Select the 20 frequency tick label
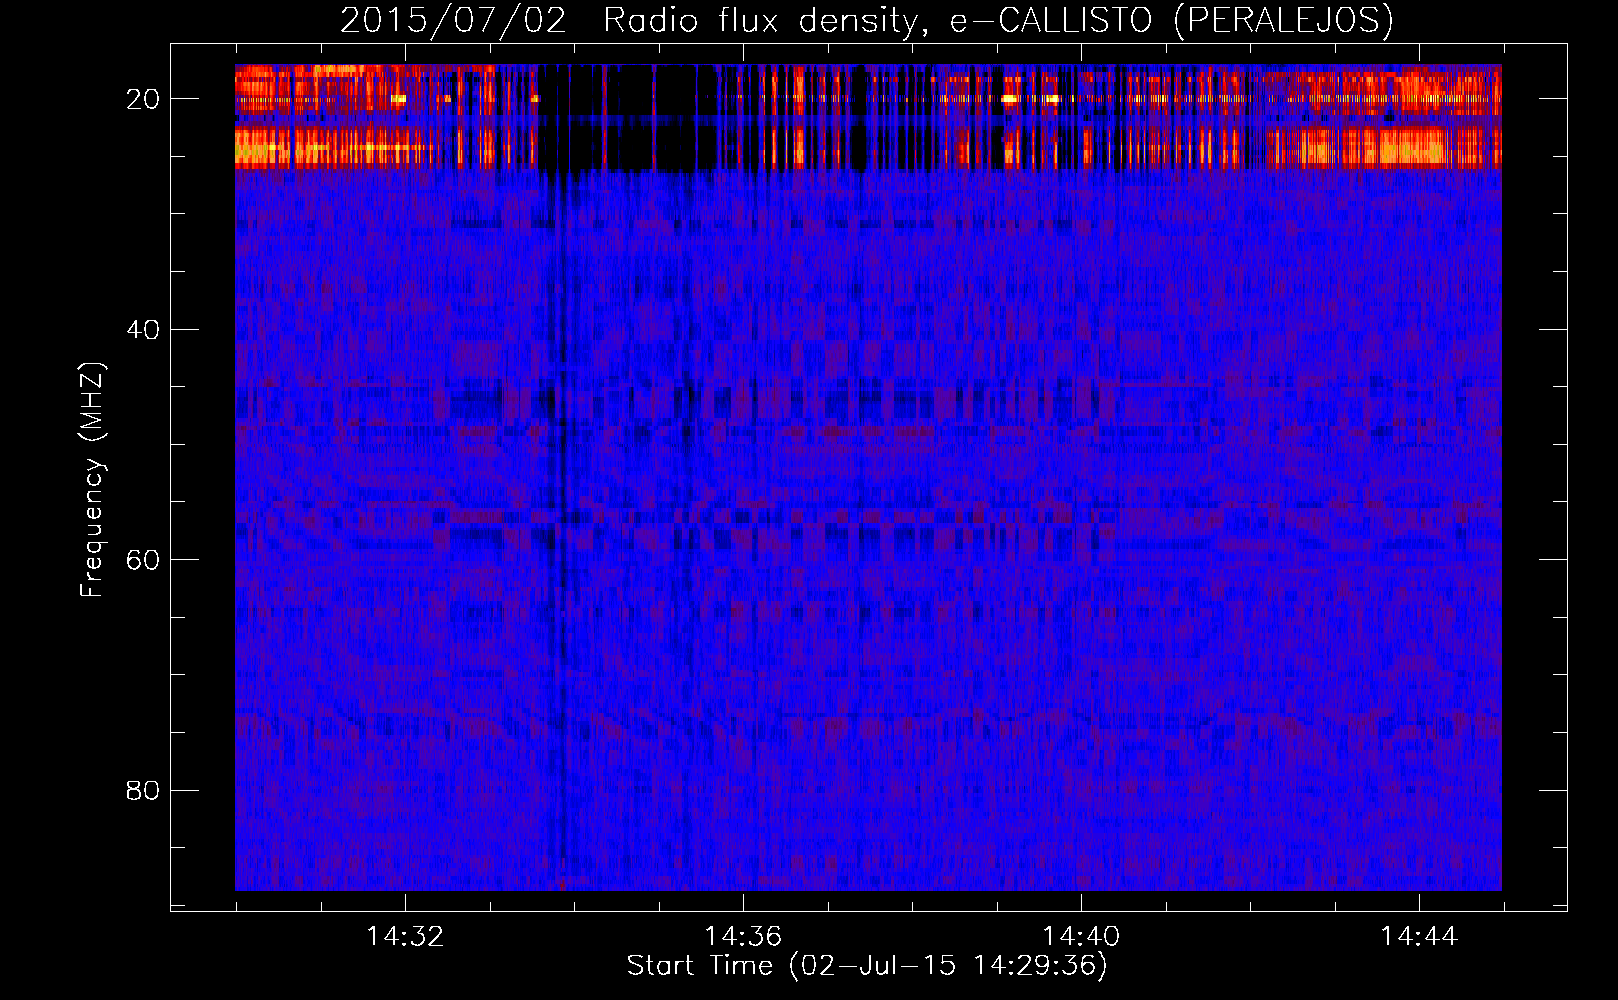The height and width of the screenshot is (1000, 1618). point(143,99)
